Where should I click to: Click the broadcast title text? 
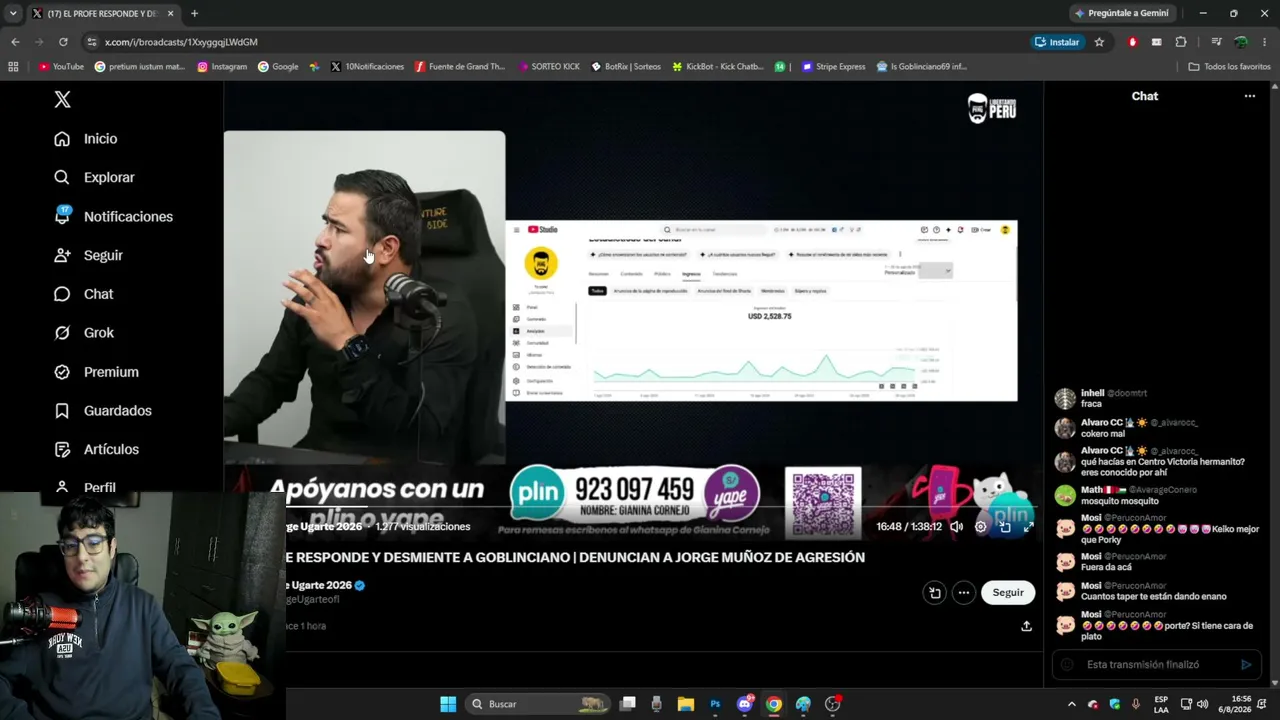pos(575,557)
